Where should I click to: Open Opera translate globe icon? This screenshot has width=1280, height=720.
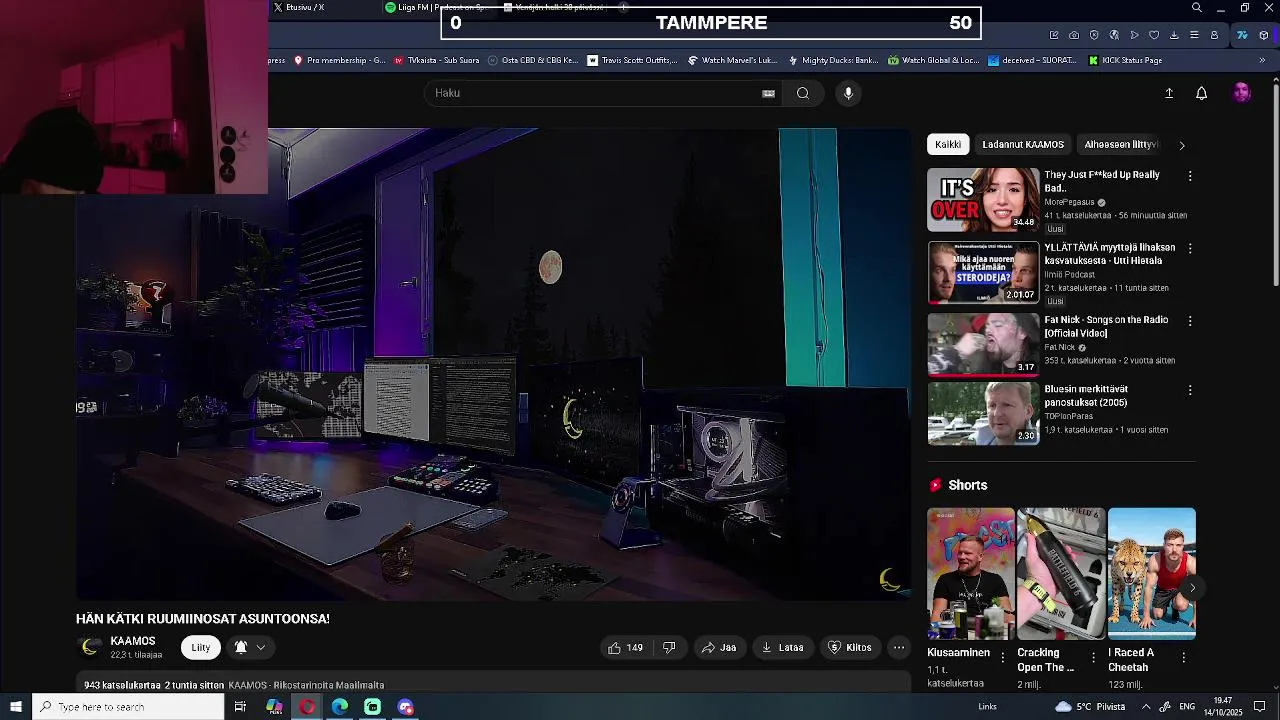point(1114,35)
